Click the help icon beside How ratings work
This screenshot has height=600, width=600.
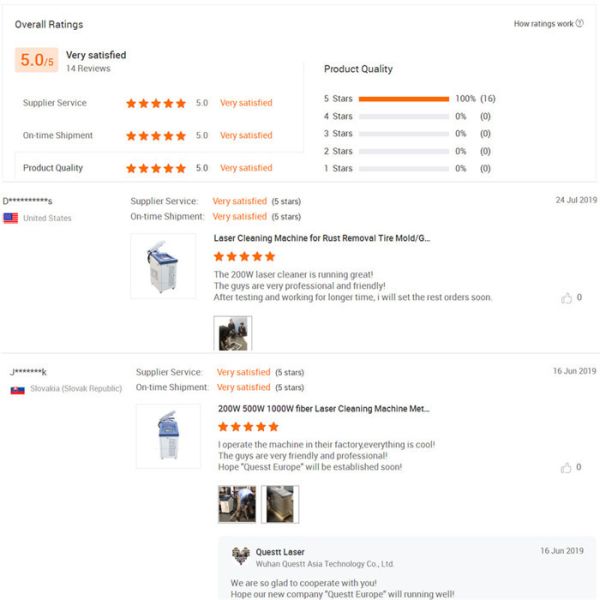(x=580, y=24)
